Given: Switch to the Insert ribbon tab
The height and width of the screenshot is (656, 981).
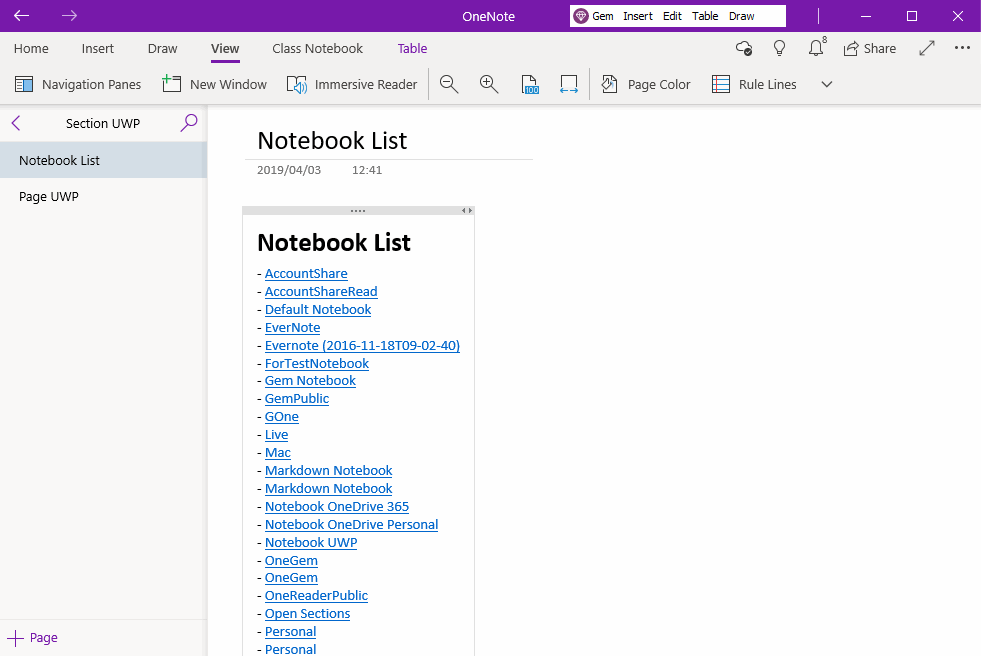Looking at the screenshot, I should pyautogui.click(x=98, y=49).
